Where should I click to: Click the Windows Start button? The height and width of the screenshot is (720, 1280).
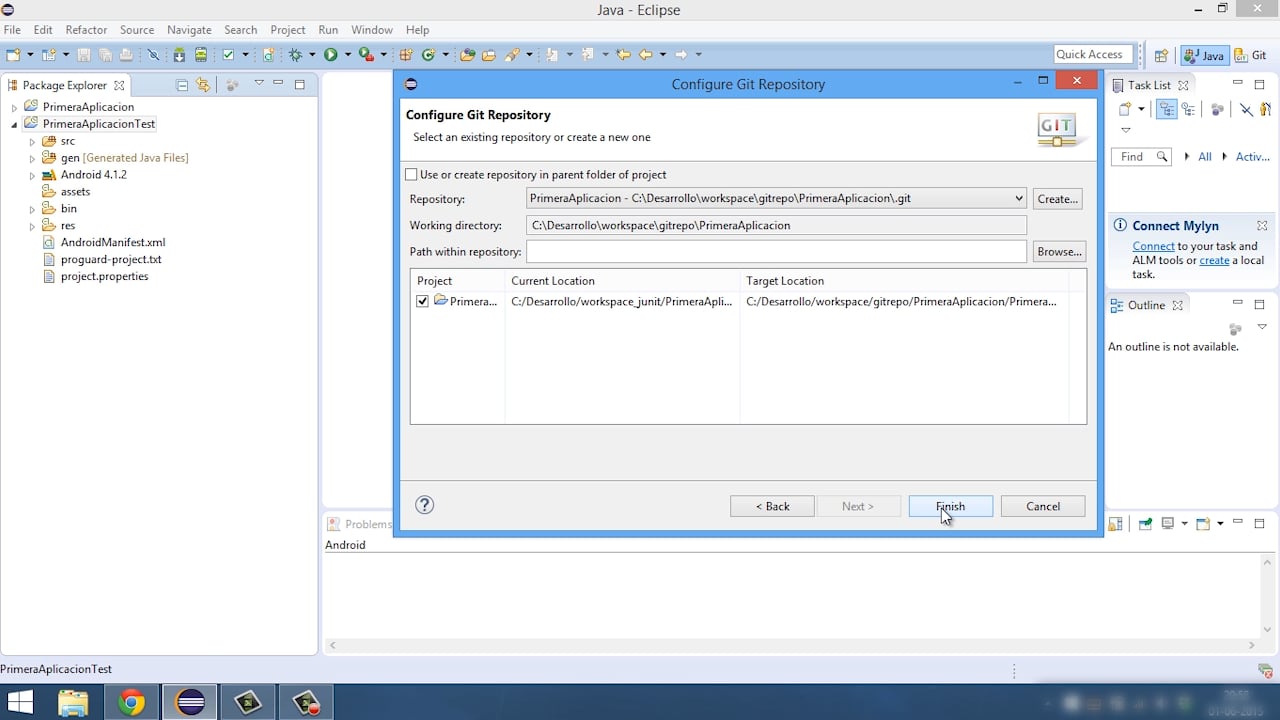pyautogui.click(x=20, y=703)
